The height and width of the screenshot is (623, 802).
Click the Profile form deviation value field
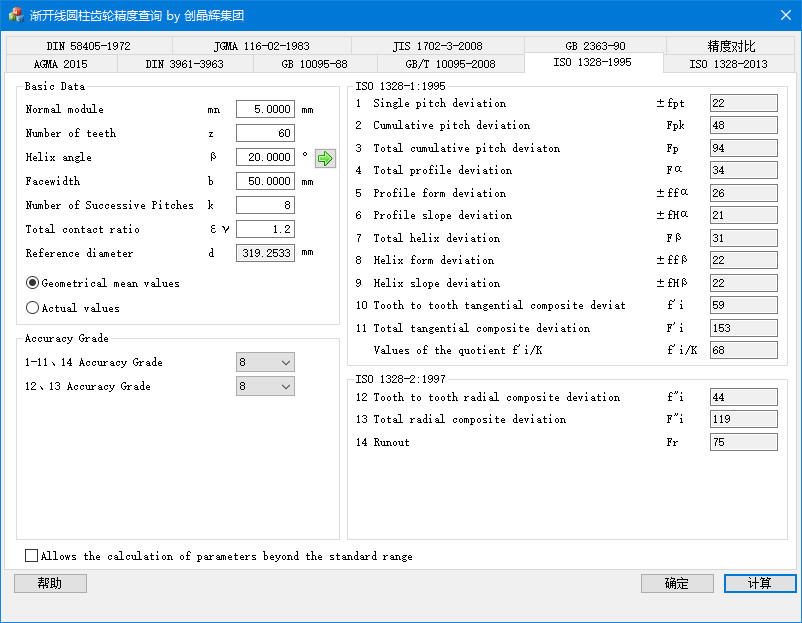[x=744, y=193]
